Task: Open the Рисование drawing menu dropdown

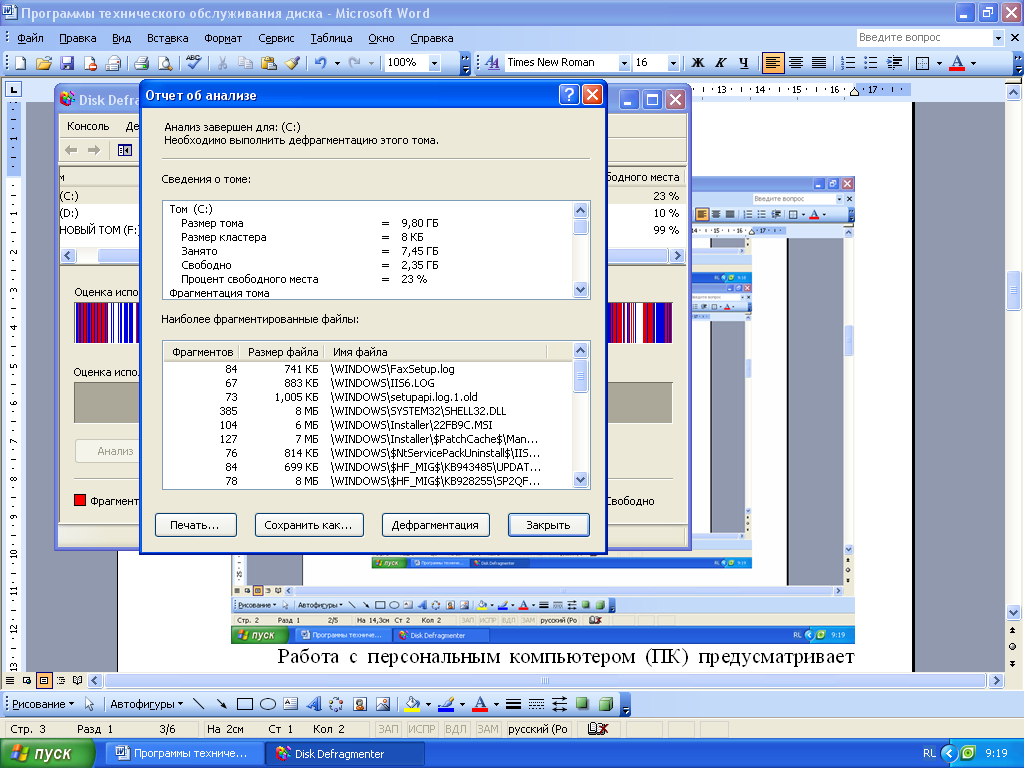Action: coord(43,704)
